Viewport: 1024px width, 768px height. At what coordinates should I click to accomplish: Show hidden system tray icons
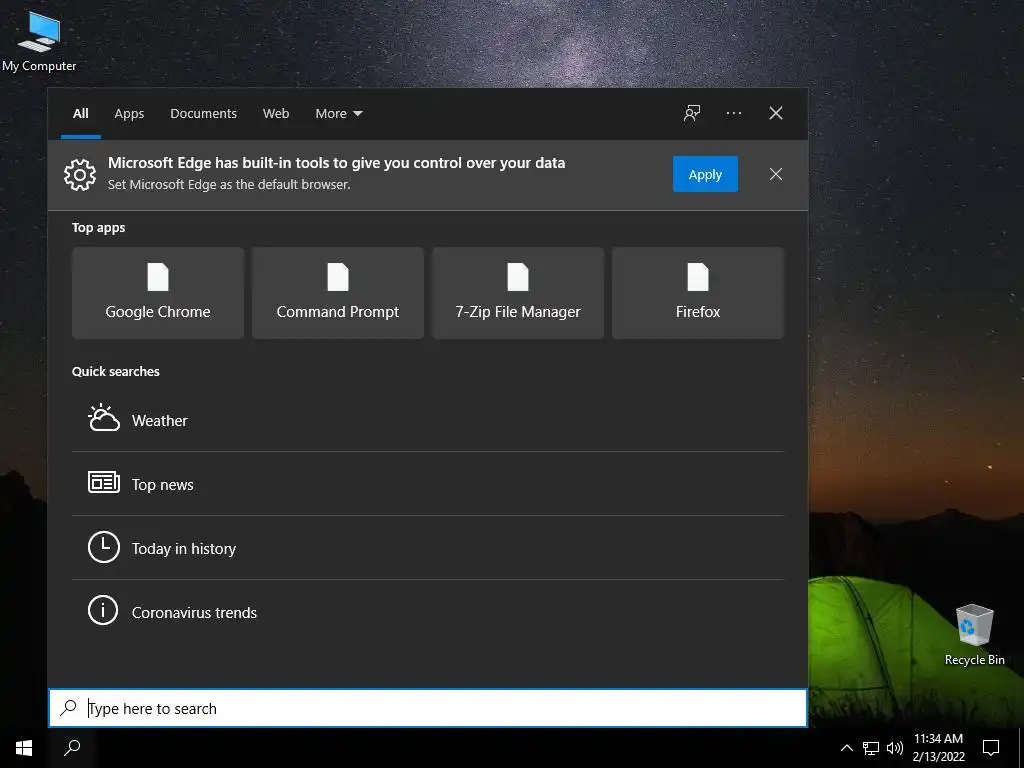pos(846,748)
